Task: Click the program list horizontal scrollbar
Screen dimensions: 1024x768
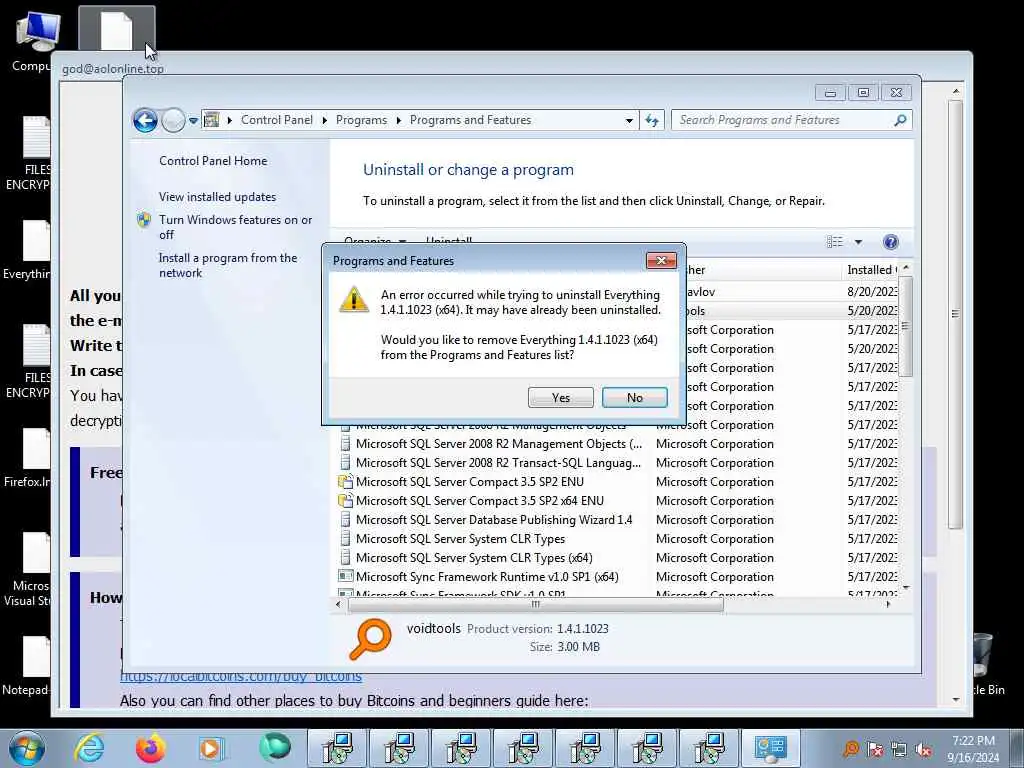Action: pyautogui.click(x=536, y=605)
